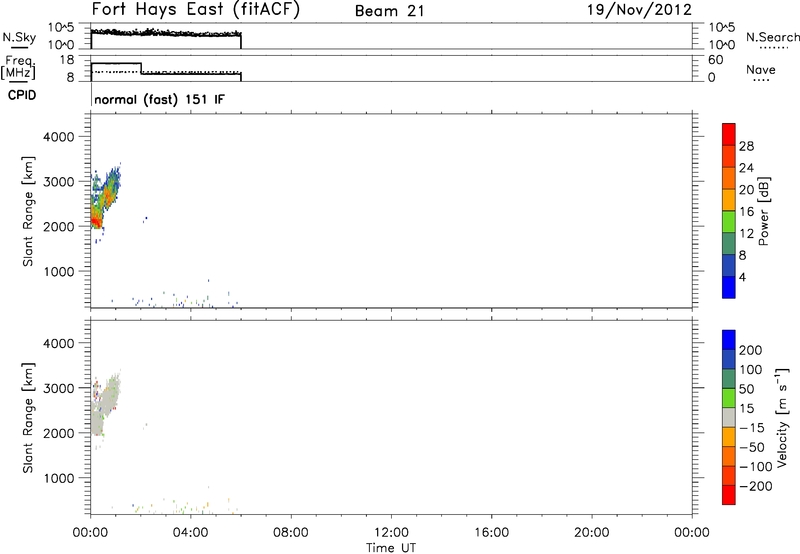Click the '3000' tick on the power panel
The width and height of the screenshot is (800, 554).
tap(59, 182)
